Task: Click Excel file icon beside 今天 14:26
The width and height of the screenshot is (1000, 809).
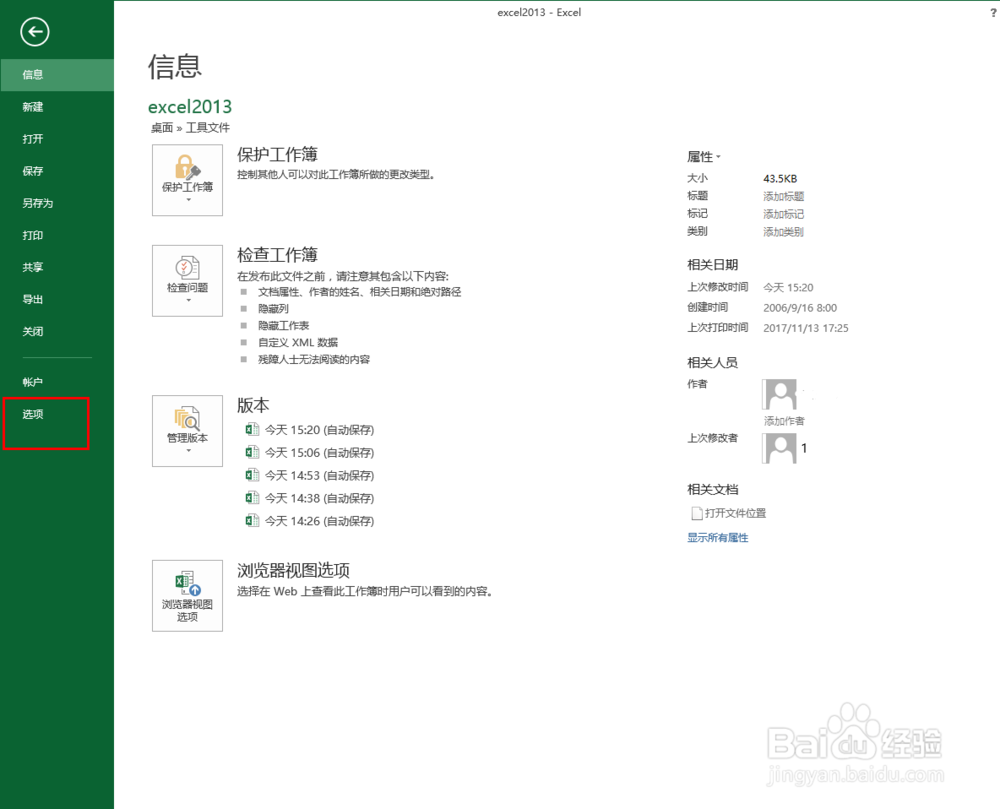Action: tap(252, 520)
